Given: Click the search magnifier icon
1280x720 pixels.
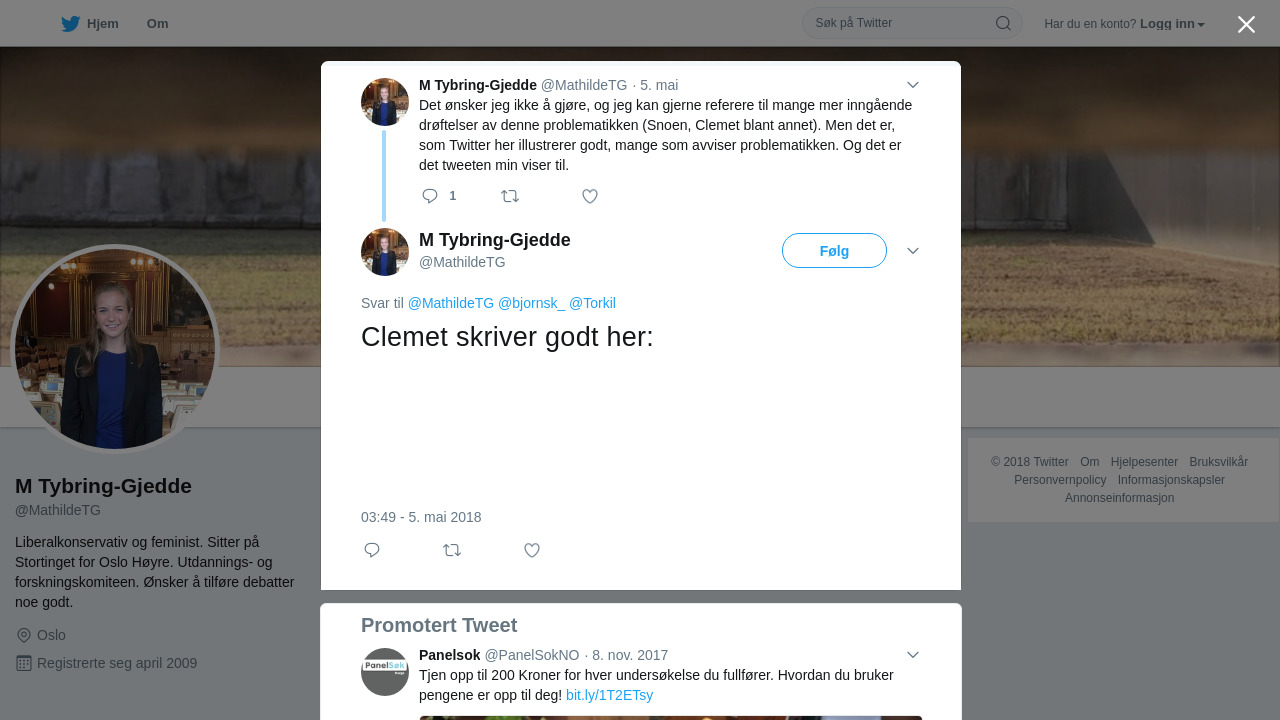Looking at the screenshot, I should pos(1003,23).
